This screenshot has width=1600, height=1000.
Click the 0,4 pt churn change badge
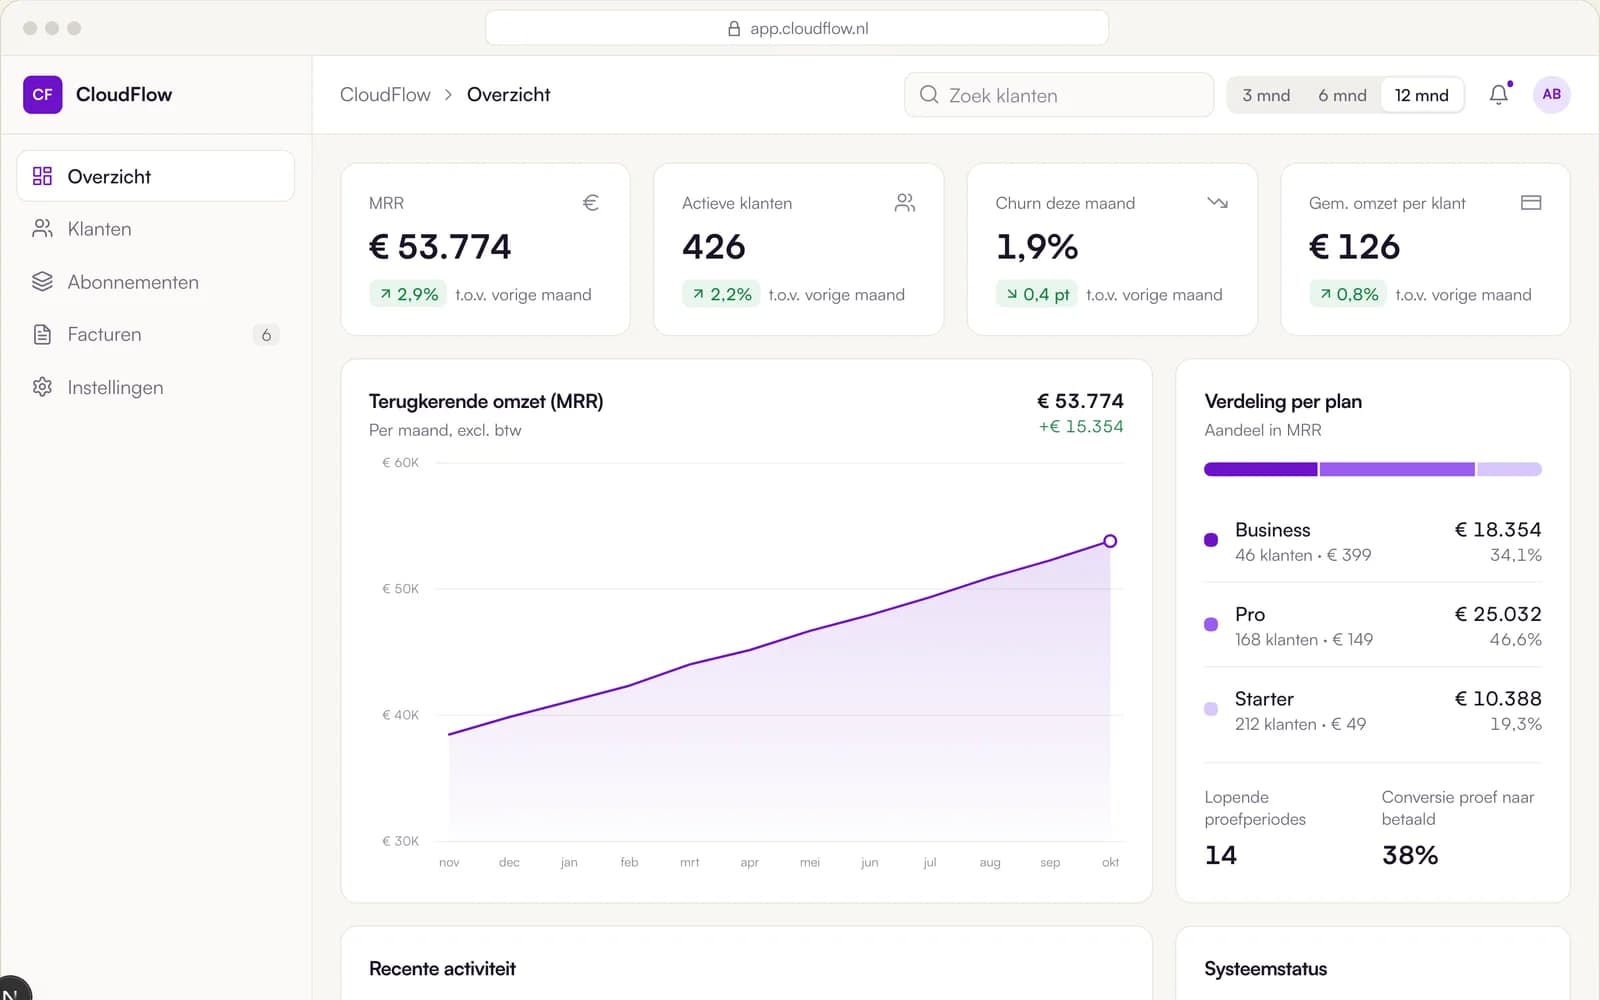(x=1036, y=294)
